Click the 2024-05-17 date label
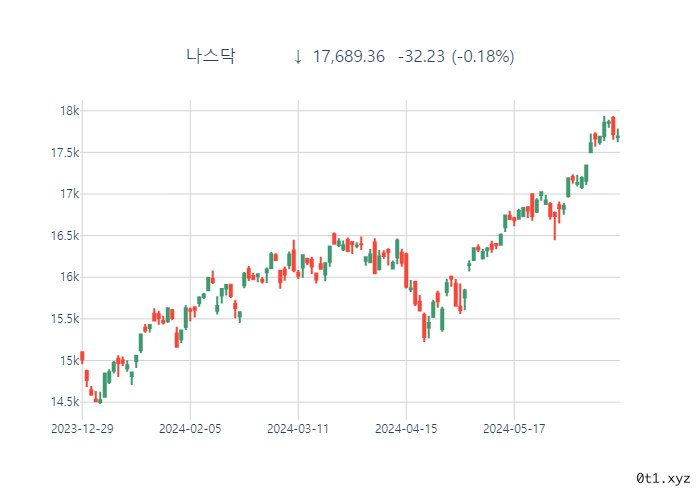Viewport: 700px width, 500px height. click(514, 429)
